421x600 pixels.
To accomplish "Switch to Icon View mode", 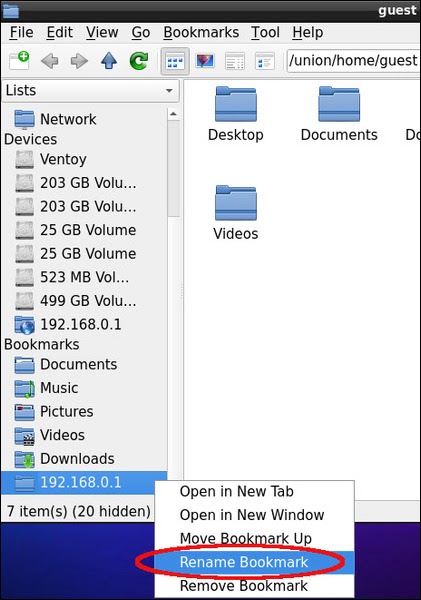I will click(x=175, y=61).
